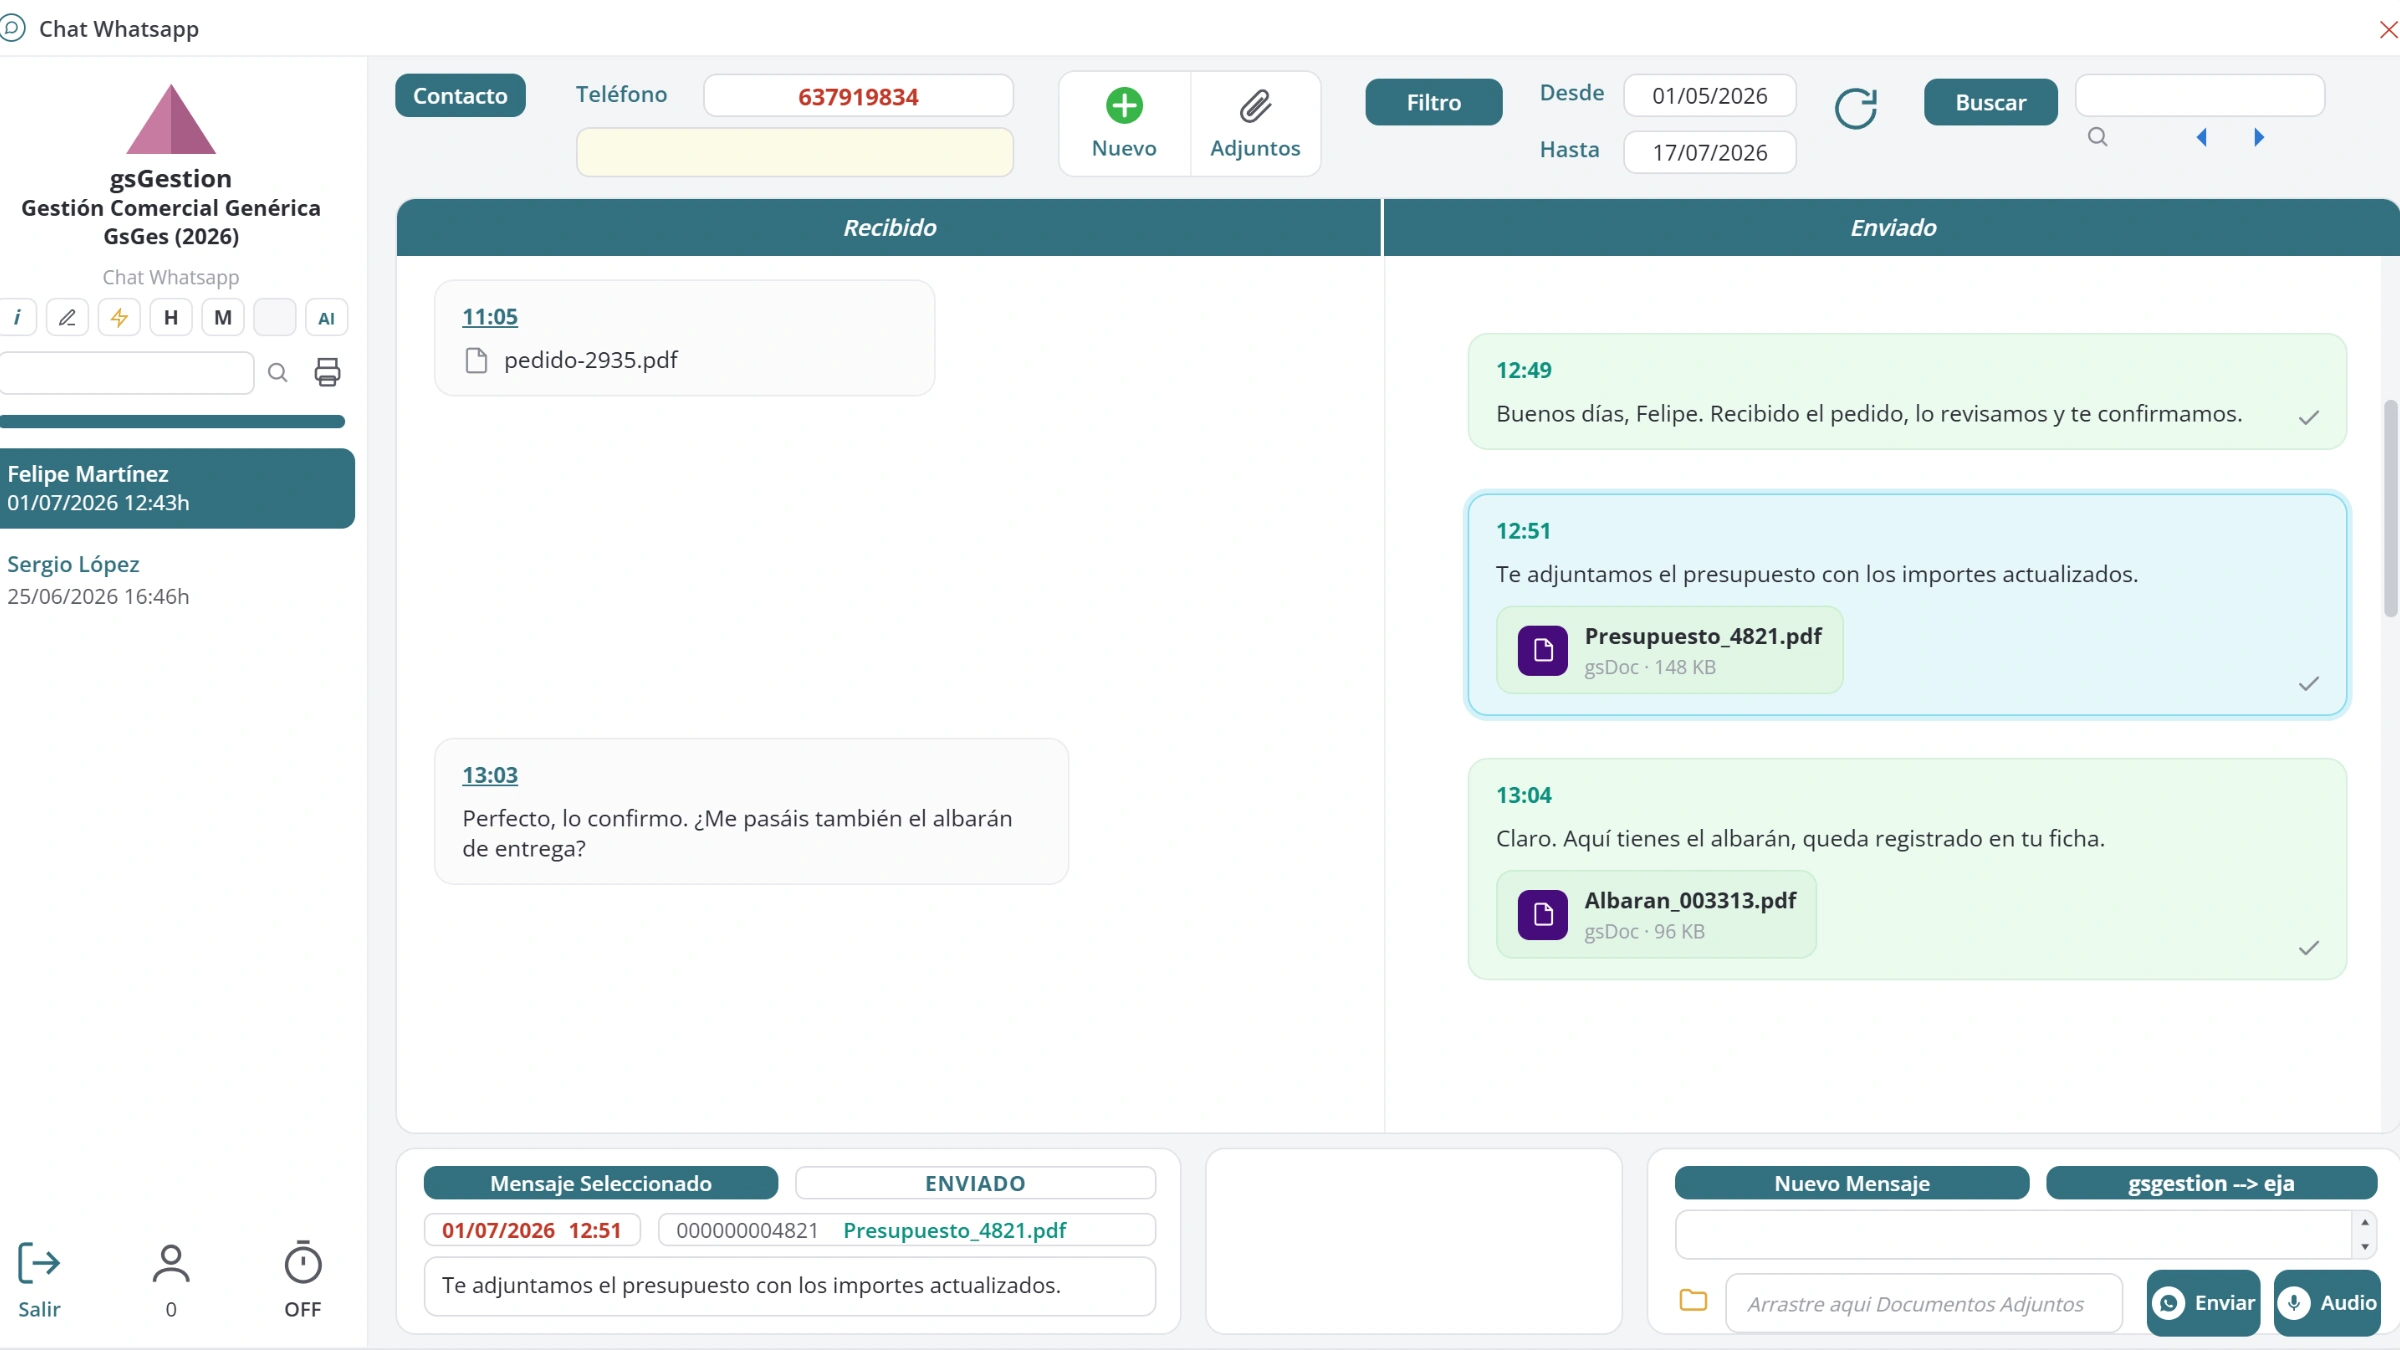This screenshot has width=2400, height=1350.
Task: Toggle the OFF timer icon
Action: [303, 1263]
